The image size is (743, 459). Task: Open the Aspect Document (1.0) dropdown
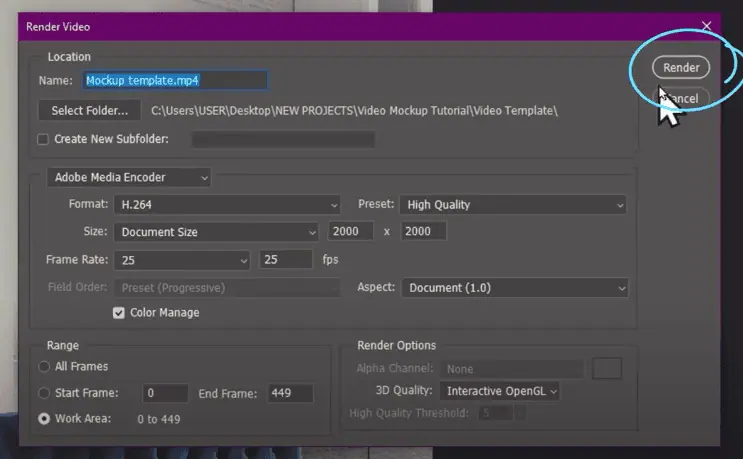pyautogui.click(x=514, y=288)
